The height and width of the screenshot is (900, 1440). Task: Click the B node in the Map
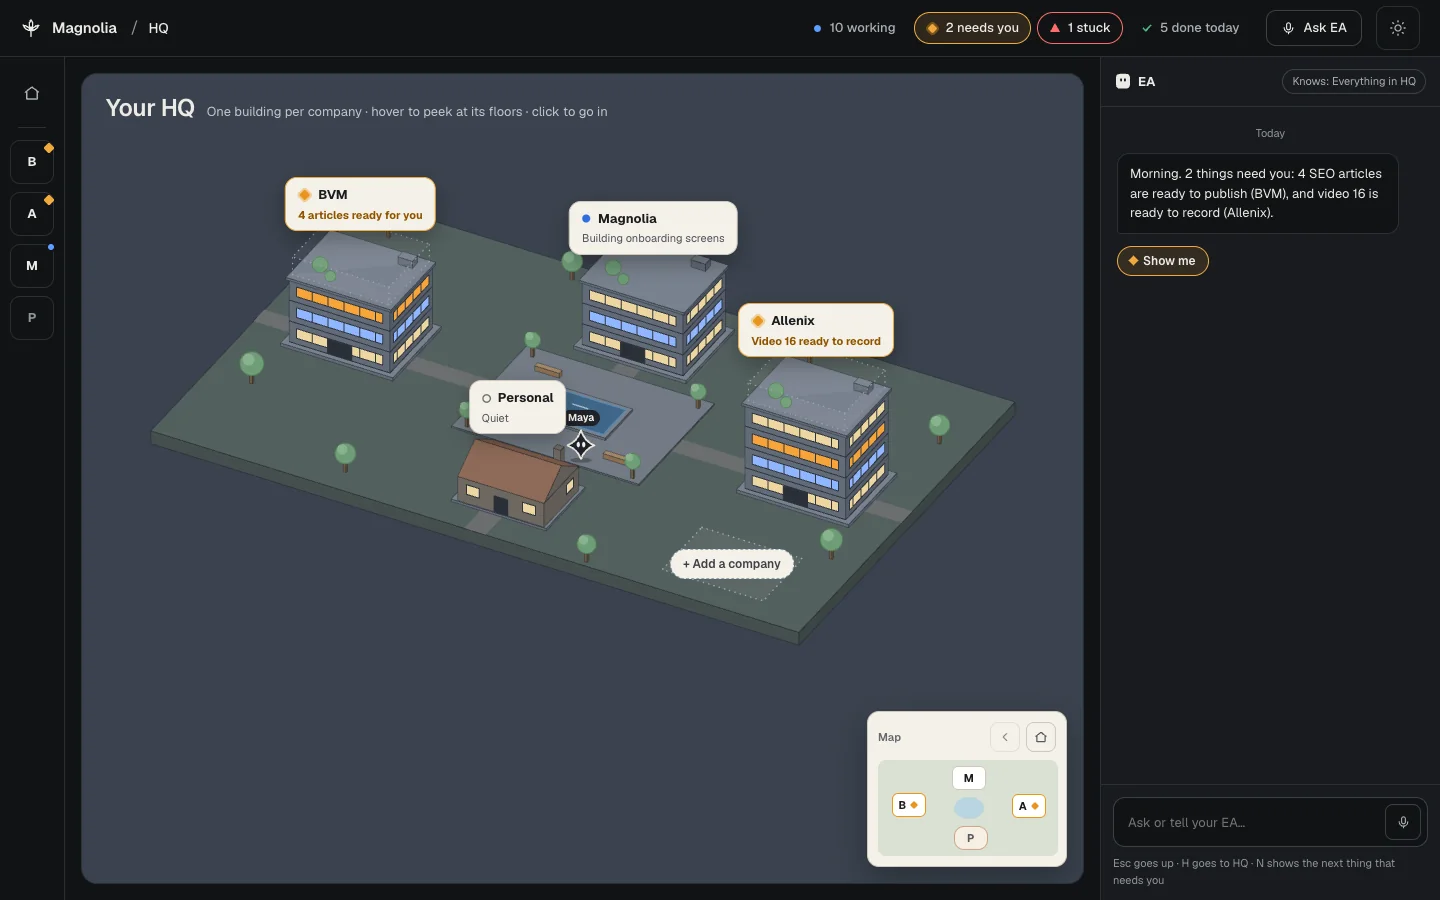click(x=908, y=805)
